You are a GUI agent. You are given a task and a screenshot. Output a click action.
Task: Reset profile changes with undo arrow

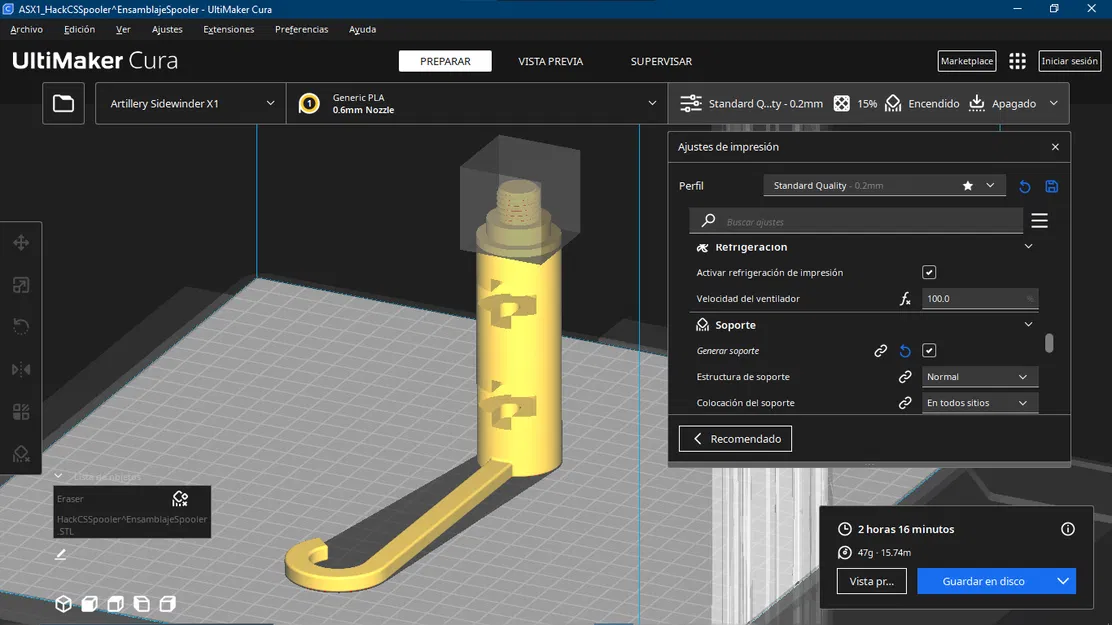click(x=1025, y=187)
